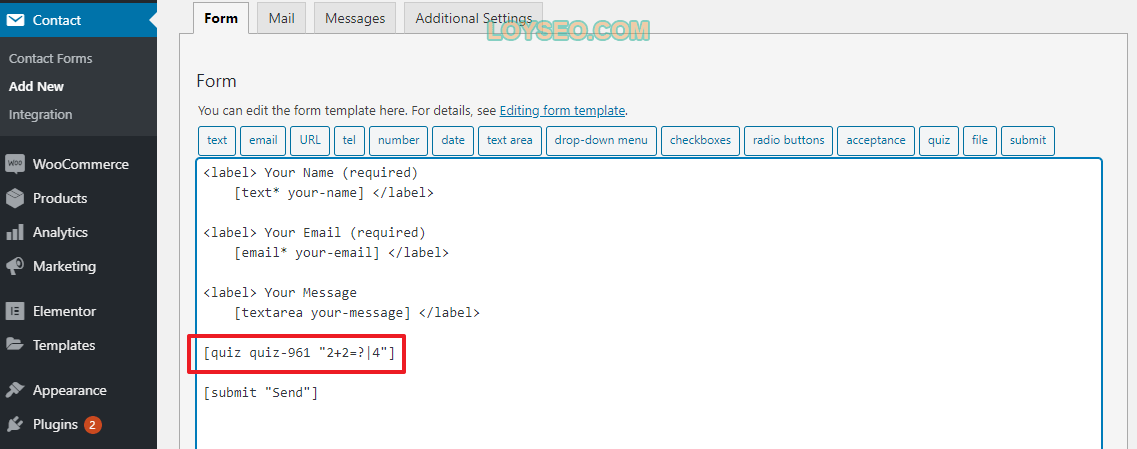
Task: Click the Your Email (required) label line
Action: 315,233
